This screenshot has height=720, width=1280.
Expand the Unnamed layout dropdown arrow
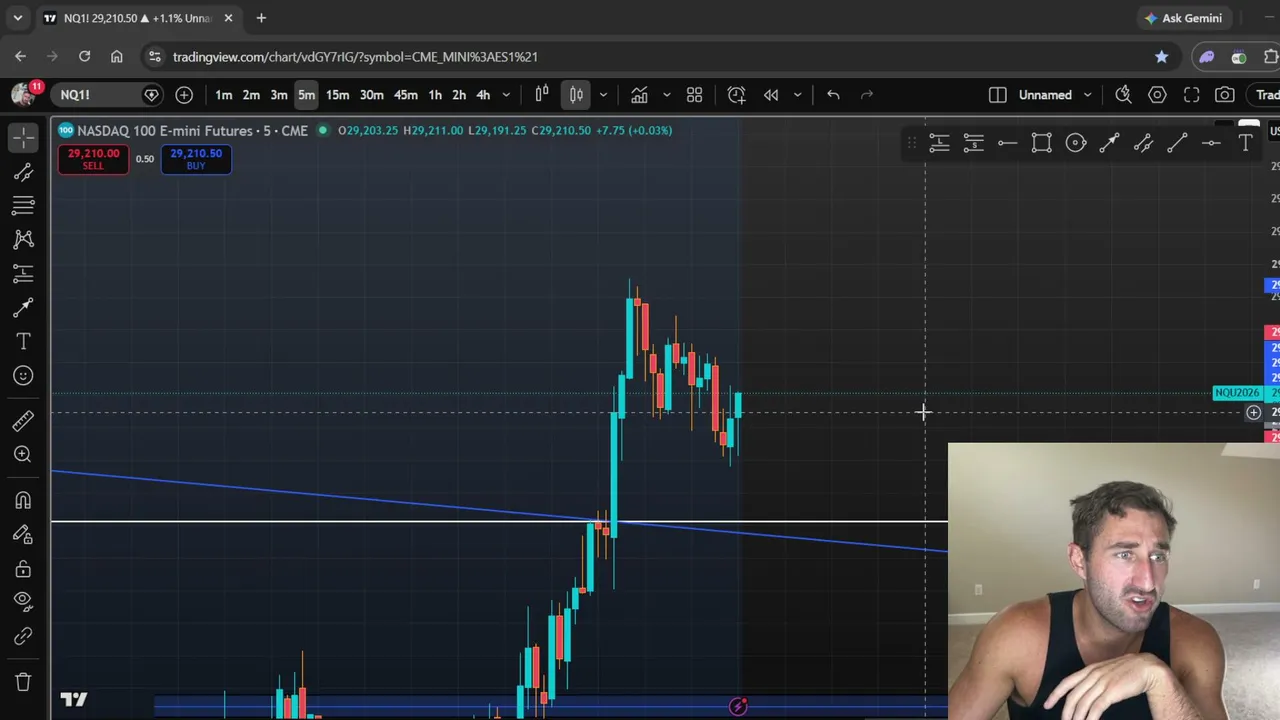coord(1087,95)
